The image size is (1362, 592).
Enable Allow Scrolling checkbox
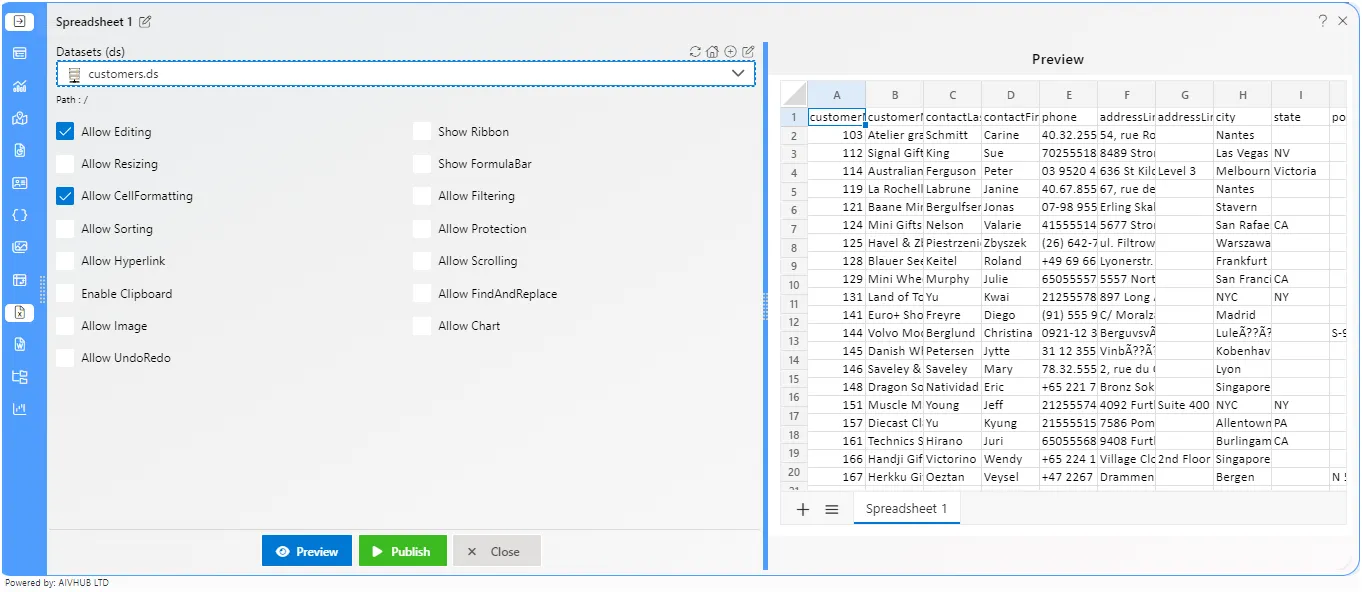pos(422,261)
